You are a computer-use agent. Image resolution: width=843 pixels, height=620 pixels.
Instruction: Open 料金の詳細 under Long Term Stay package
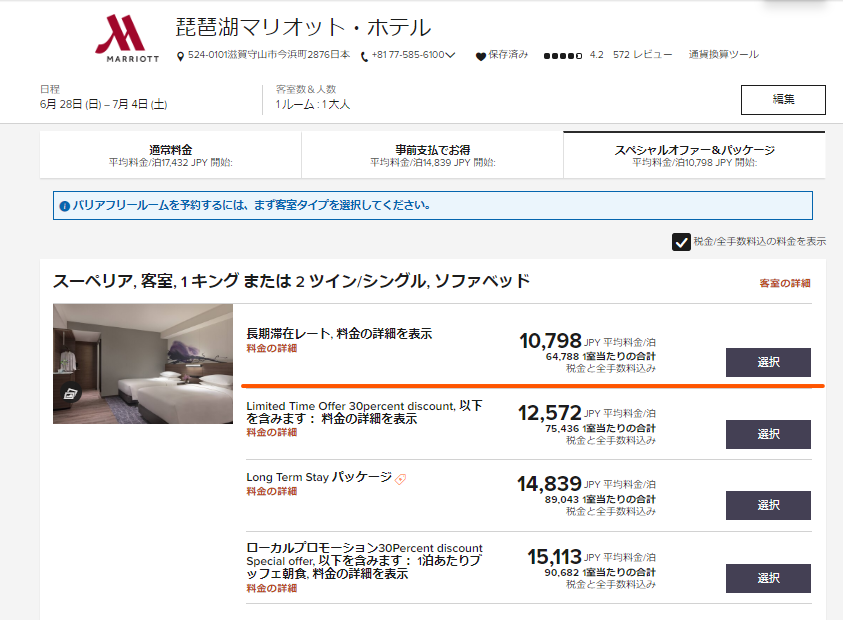(x=272, y=491)
